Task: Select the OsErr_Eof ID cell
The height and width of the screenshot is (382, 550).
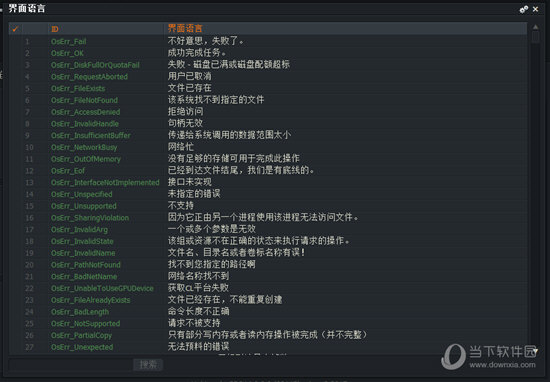Action: [68, 171]
